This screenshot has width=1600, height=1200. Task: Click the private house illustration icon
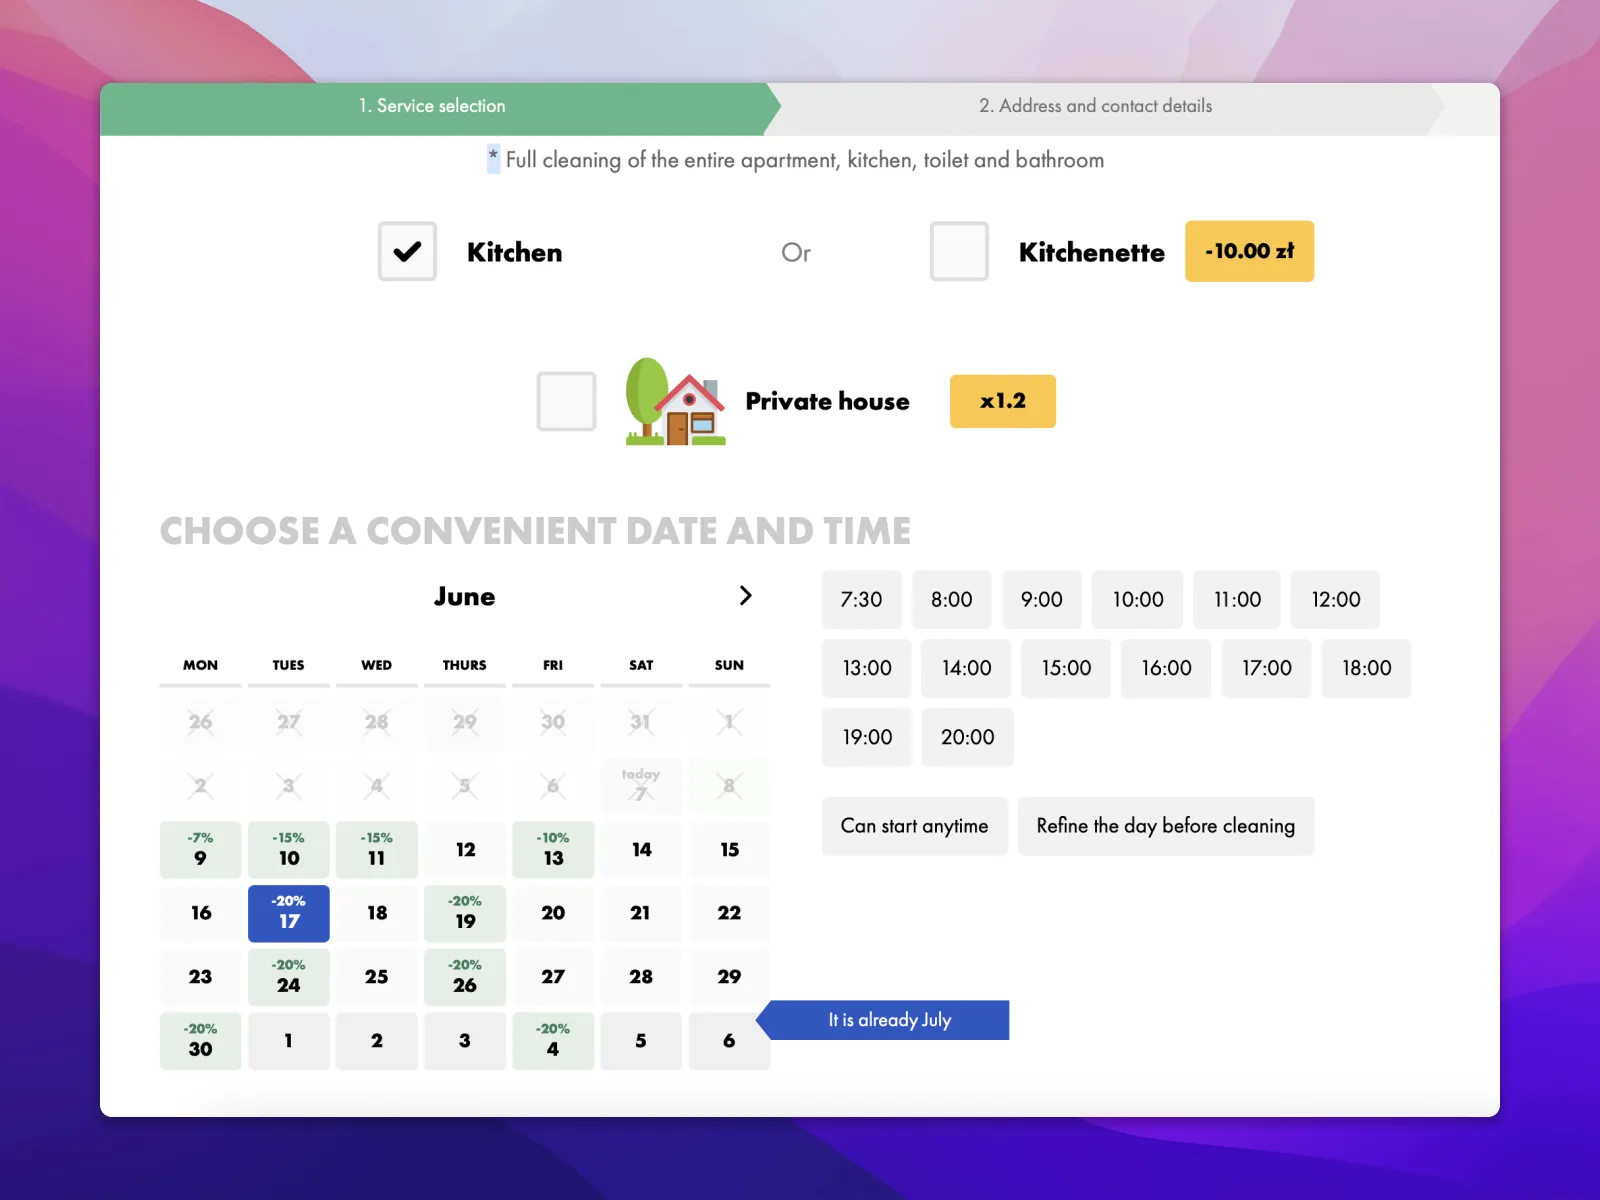(675, 402)
